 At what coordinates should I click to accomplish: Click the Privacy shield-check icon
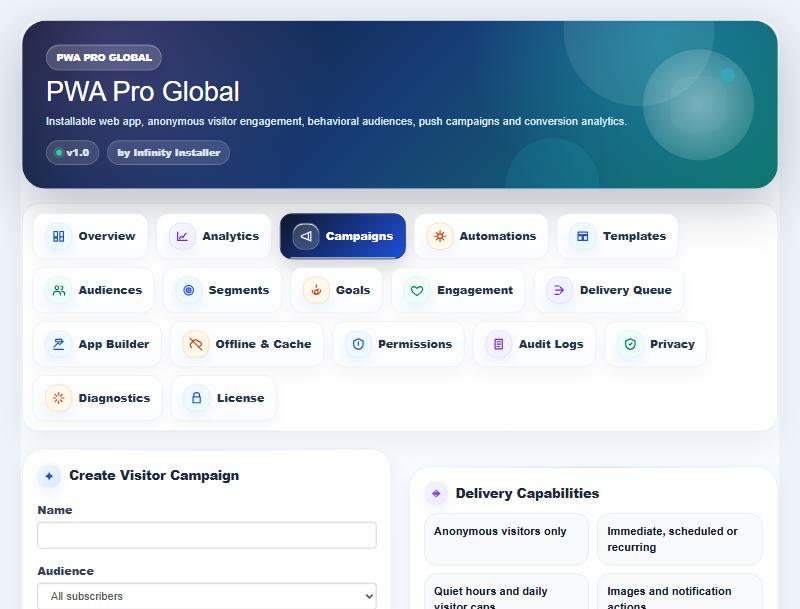click(x=630, y=344)
